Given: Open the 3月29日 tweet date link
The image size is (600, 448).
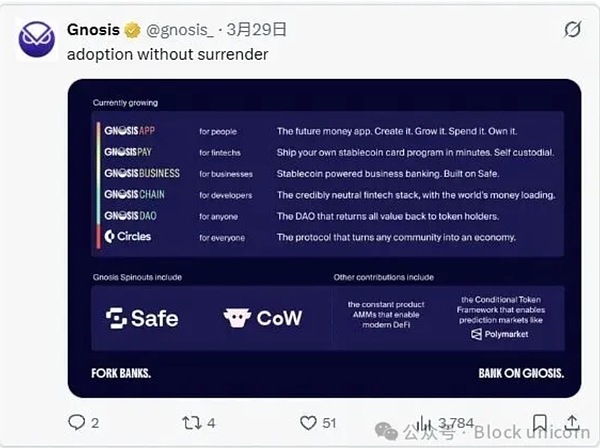Looking at the screenshot, I should tap(256, 29).
